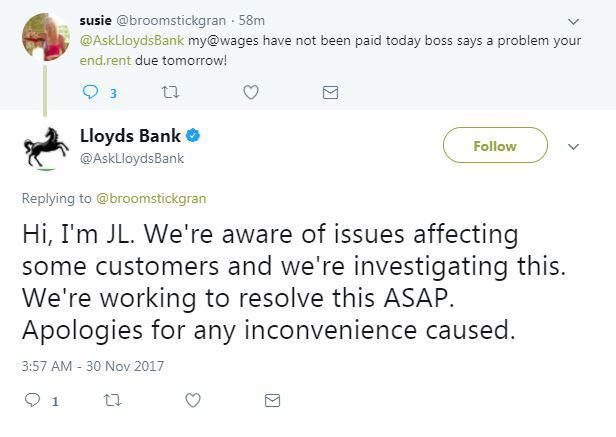Image resolution: width=616 pixels, height=437 pixels.
Task: Send susie's tweet via direct message
Action: (330, 92)
